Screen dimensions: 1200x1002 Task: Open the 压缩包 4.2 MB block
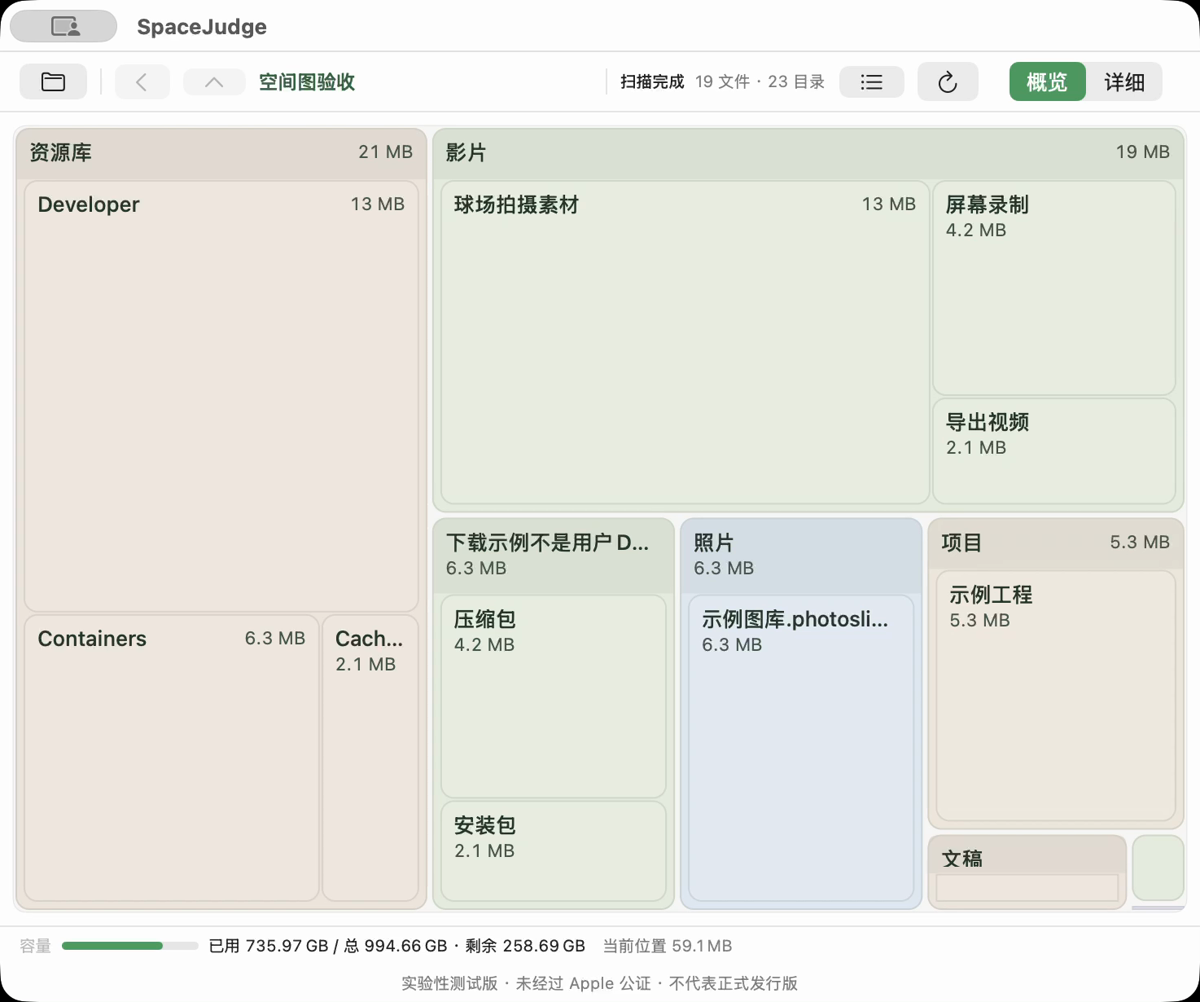pos(553,696)
